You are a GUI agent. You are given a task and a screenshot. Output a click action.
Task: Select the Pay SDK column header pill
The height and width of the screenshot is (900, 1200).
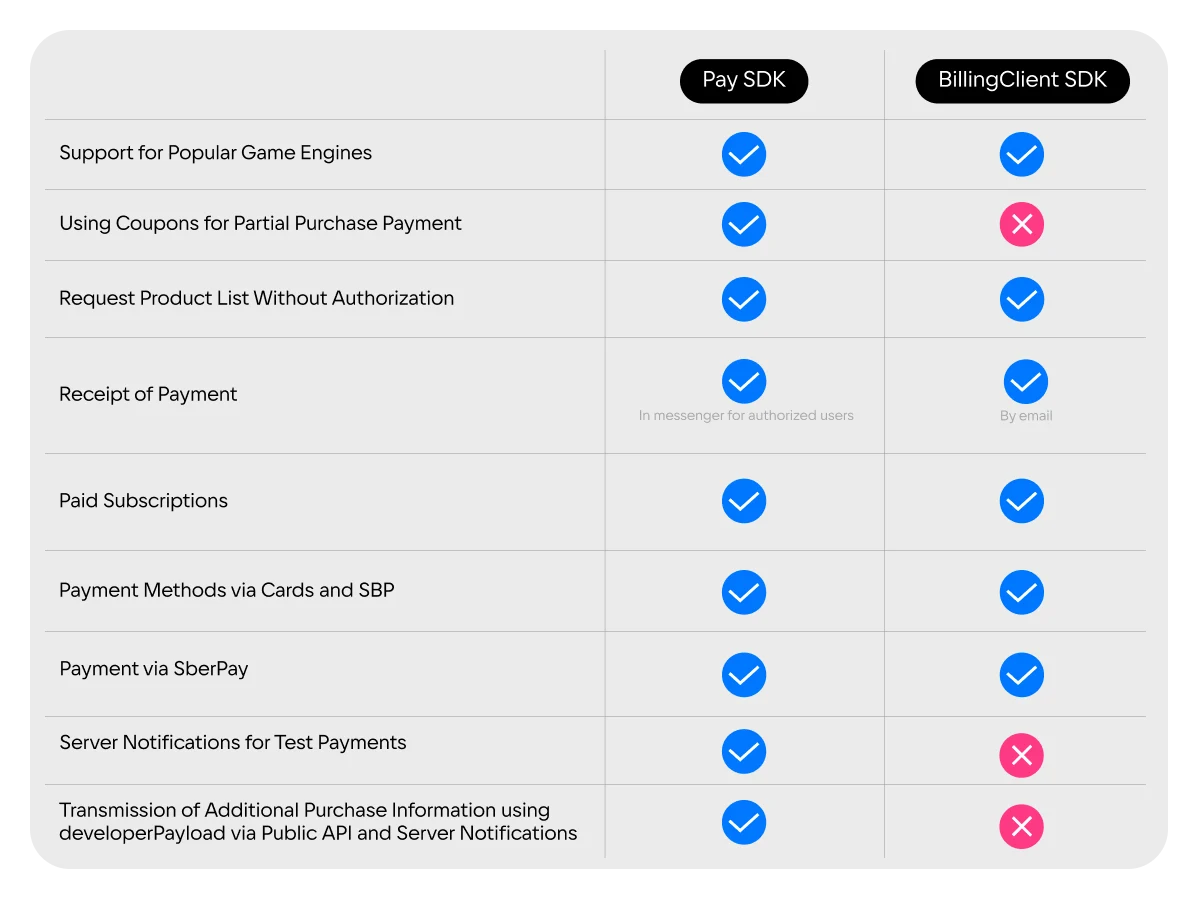point(744,81)
